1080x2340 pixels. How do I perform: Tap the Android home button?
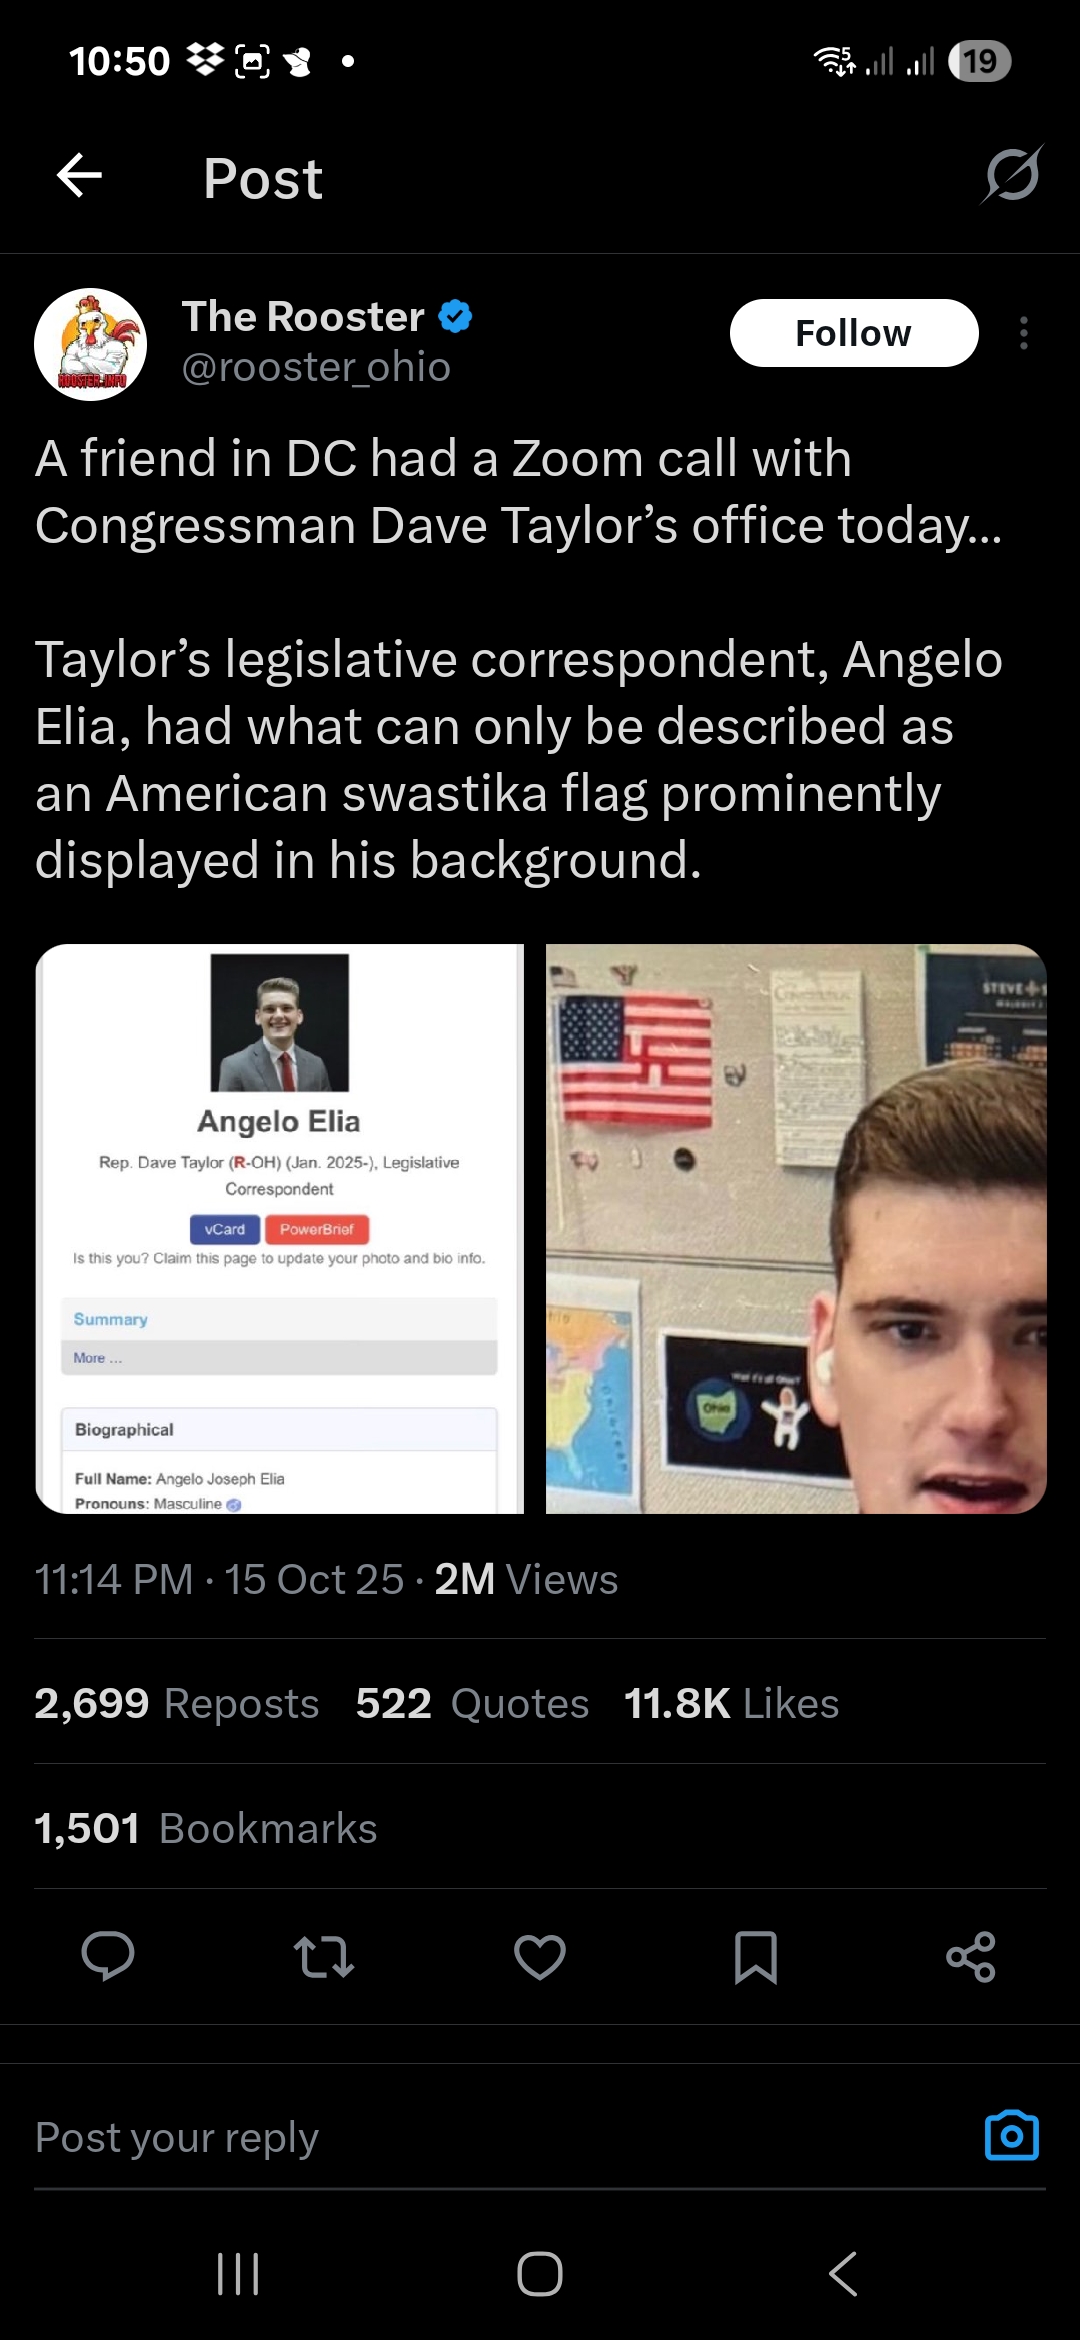(540, 2274)
